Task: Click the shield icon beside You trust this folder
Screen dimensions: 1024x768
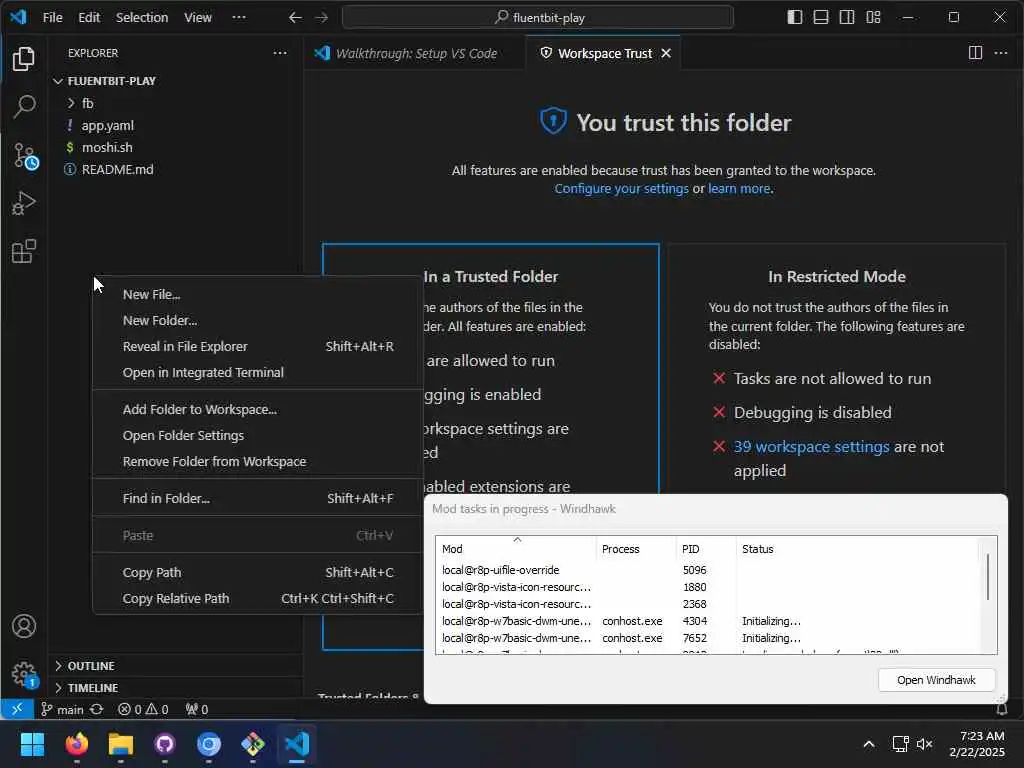Action: tap(553, 121)
